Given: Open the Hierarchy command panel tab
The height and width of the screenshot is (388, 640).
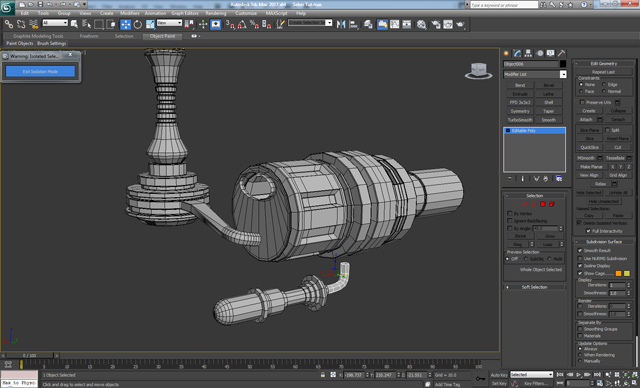Looking at the screenshot, I should tap(529, 53).
